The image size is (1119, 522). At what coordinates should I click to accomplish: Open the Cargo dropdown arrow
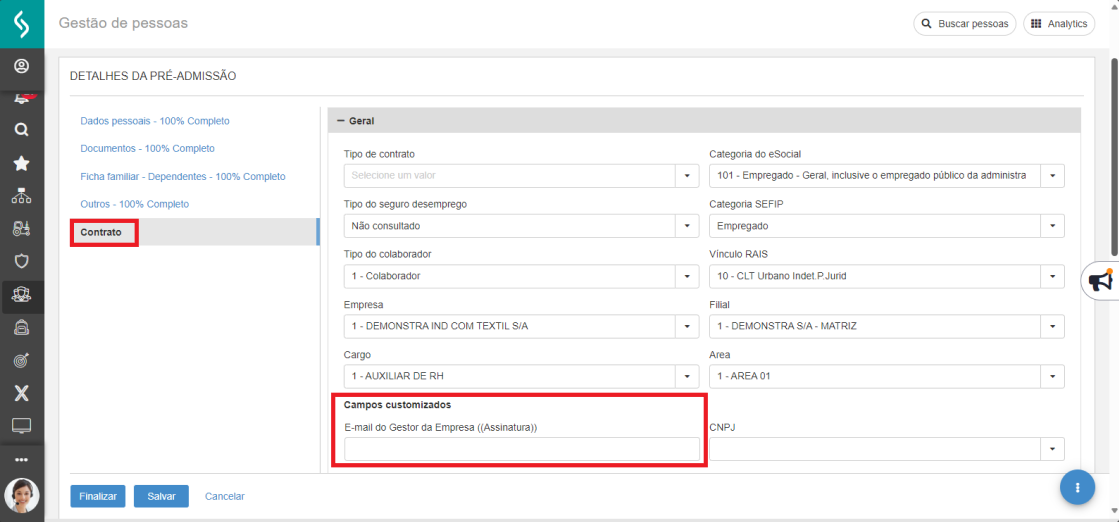tap(687, 377)
